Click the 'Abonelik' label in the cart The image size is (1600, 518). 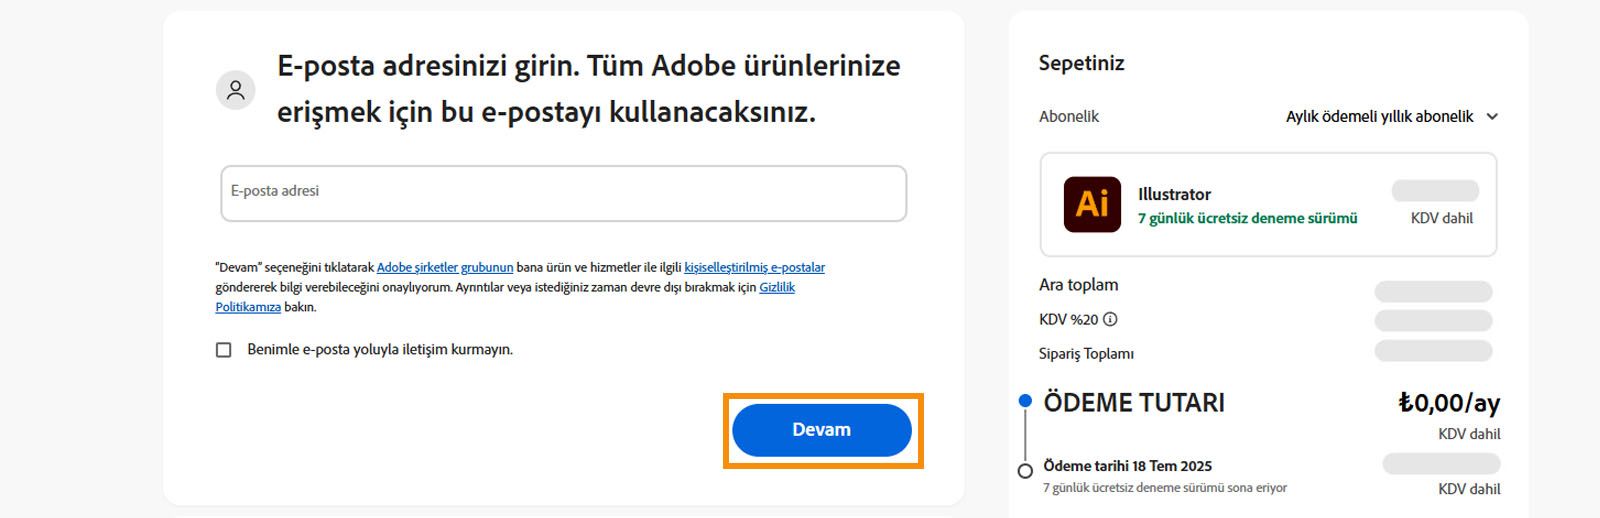pos(1068,117)
